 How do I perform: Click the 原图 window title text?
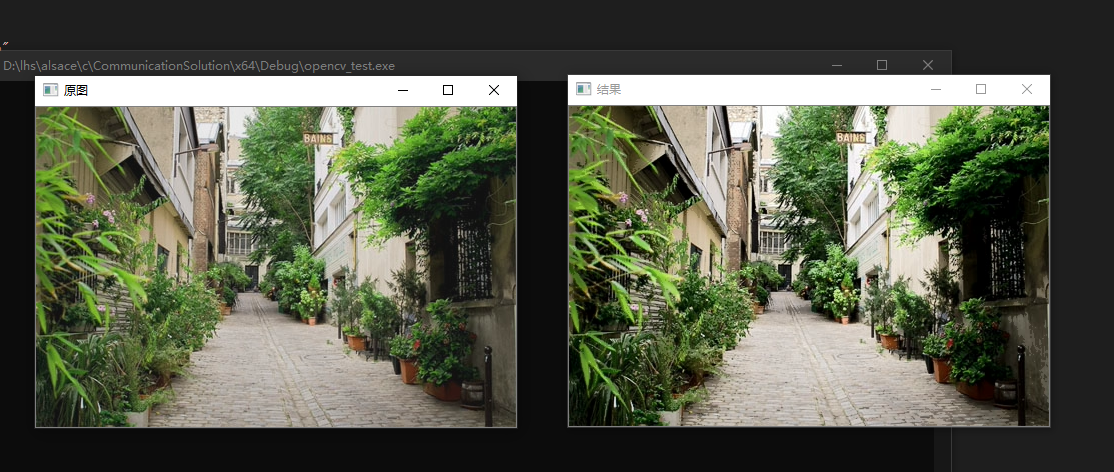[x=76, y=90]
